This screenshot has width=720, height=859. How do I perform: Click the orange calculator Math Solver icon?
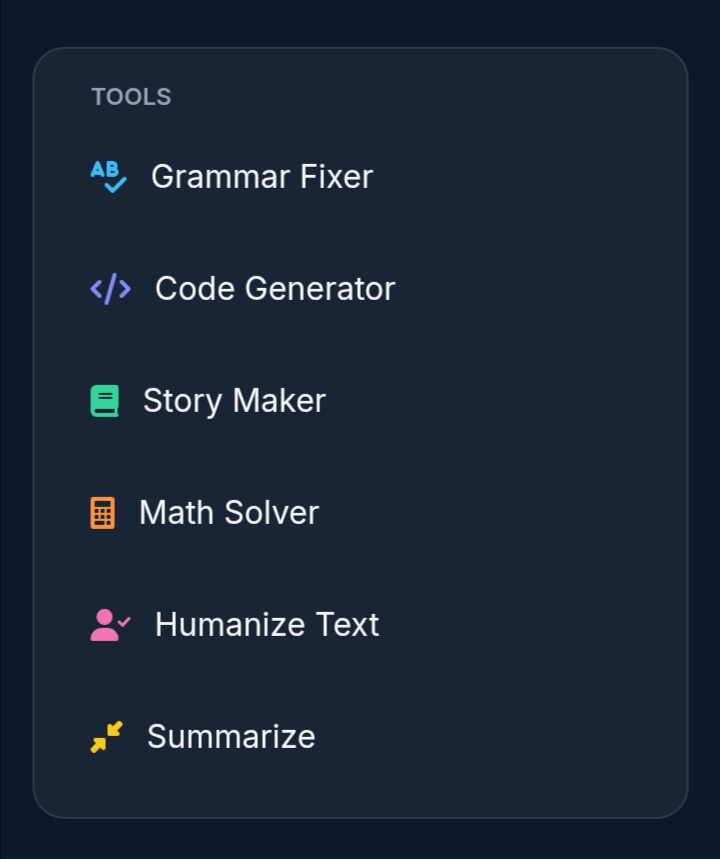click(102, 513)
